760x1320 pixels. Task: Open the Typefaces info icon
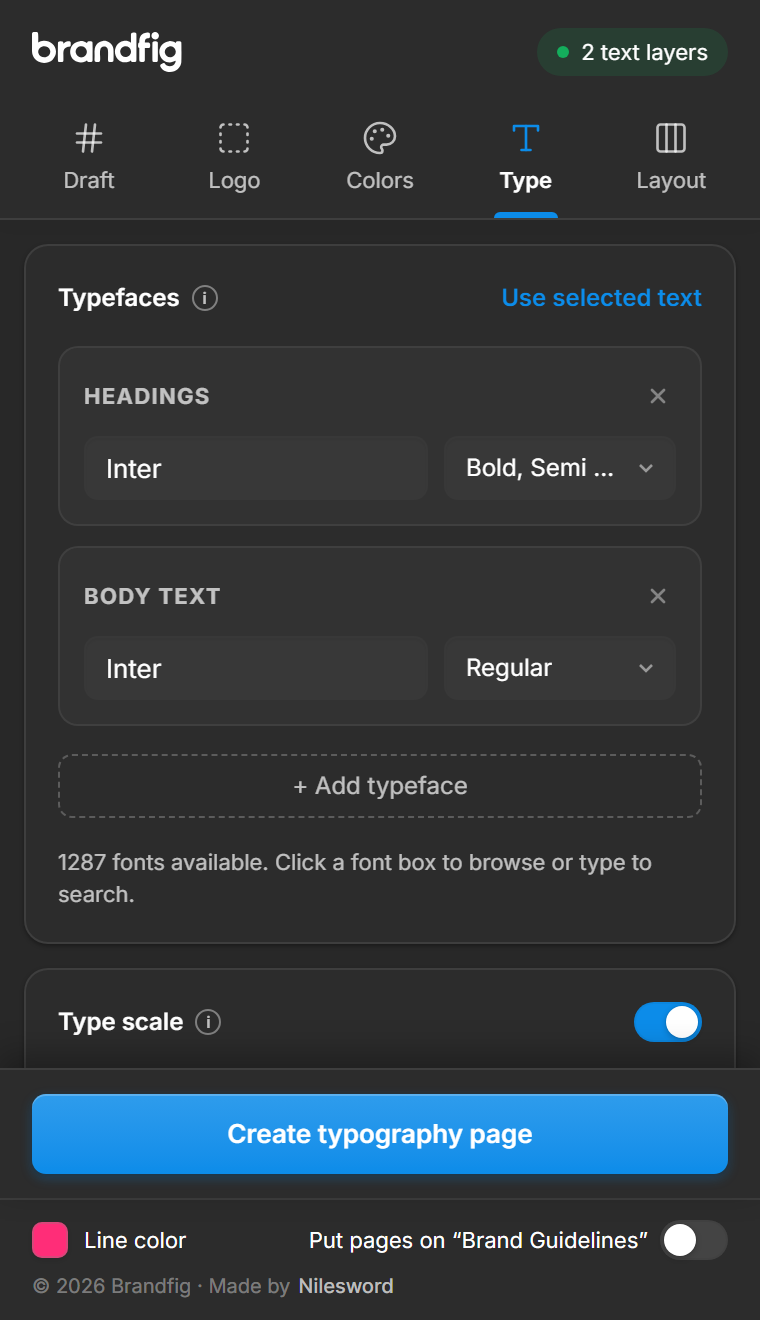point(205,298)
